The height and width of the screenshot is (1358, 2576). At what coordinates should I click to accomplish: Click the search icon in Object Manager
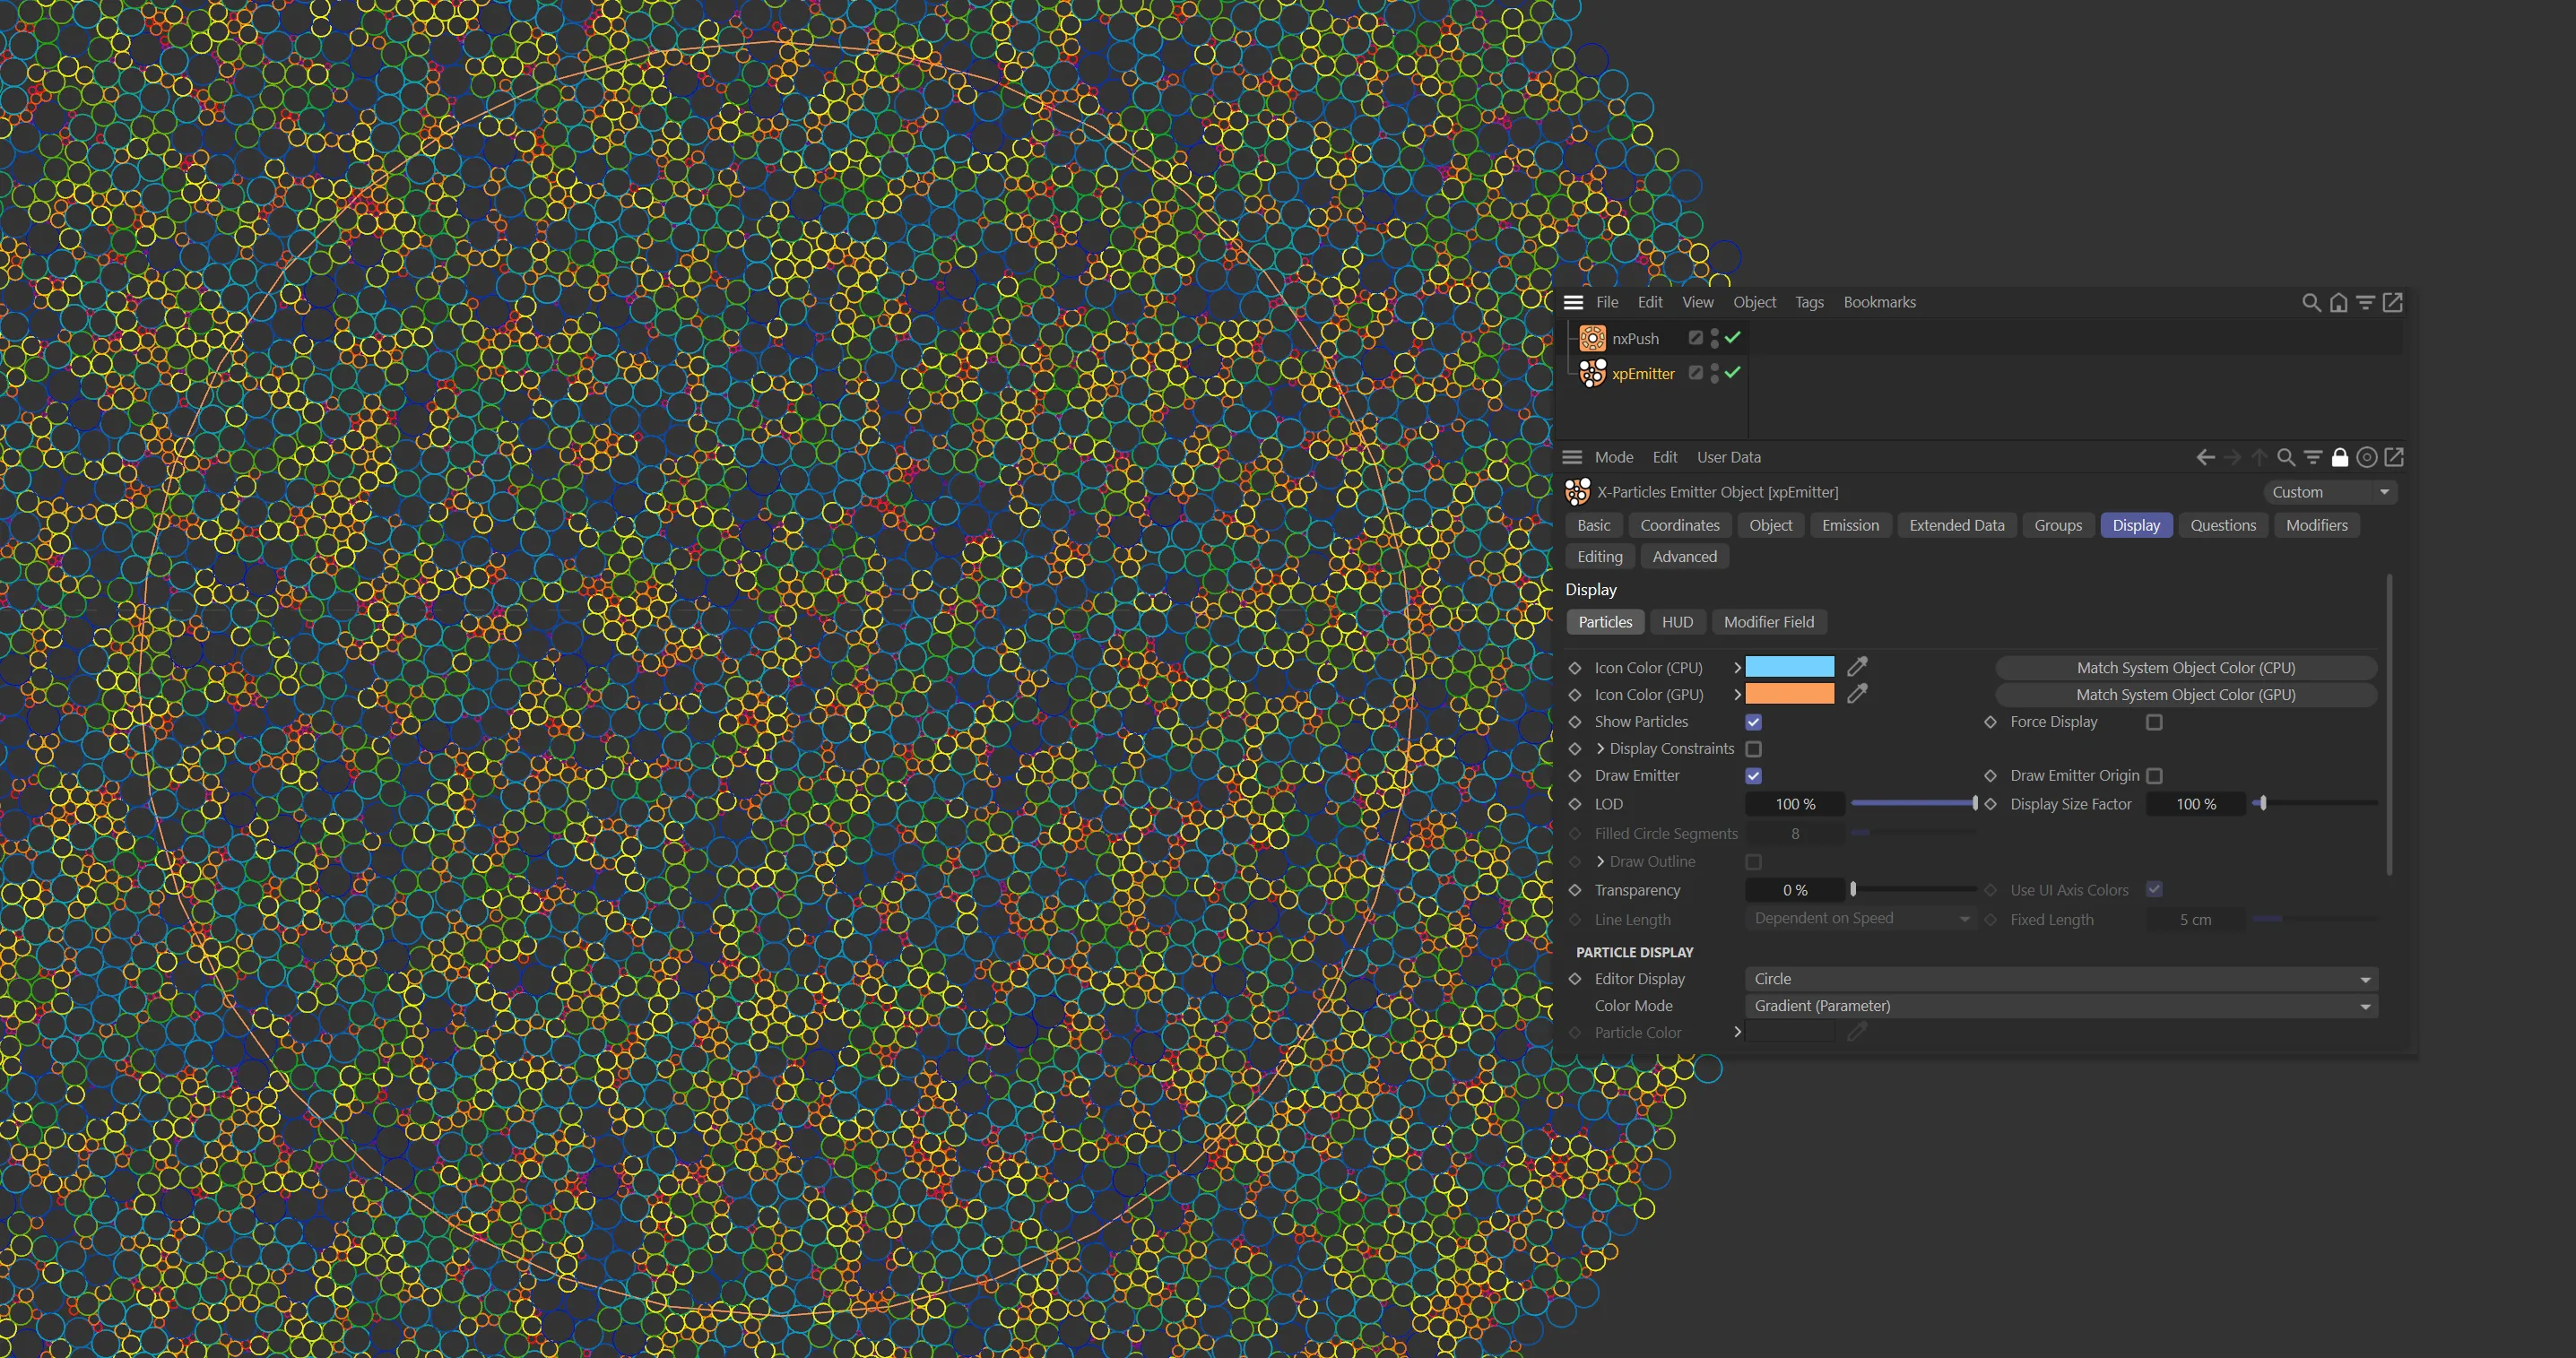(2311, 302)
